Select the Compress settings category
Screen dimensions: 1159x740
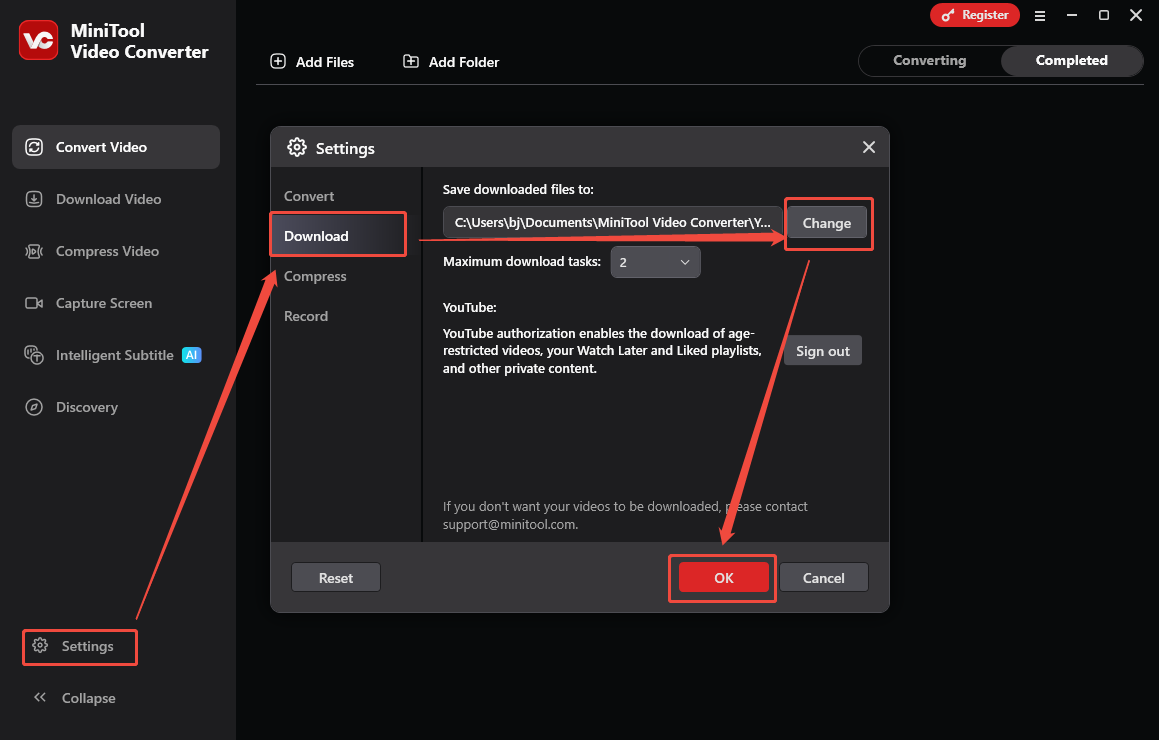point(315,276)
